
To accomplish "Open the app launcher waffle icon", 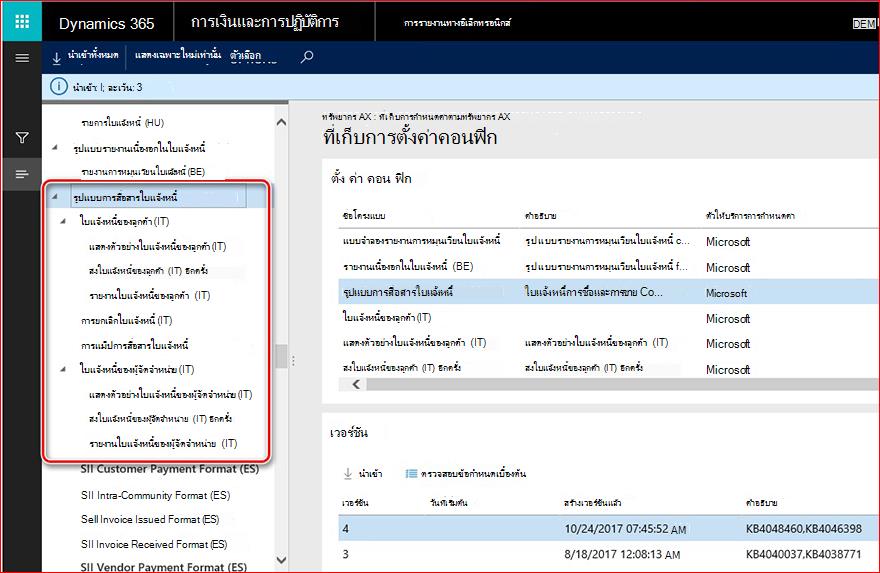I will click(x=22, y=22).
